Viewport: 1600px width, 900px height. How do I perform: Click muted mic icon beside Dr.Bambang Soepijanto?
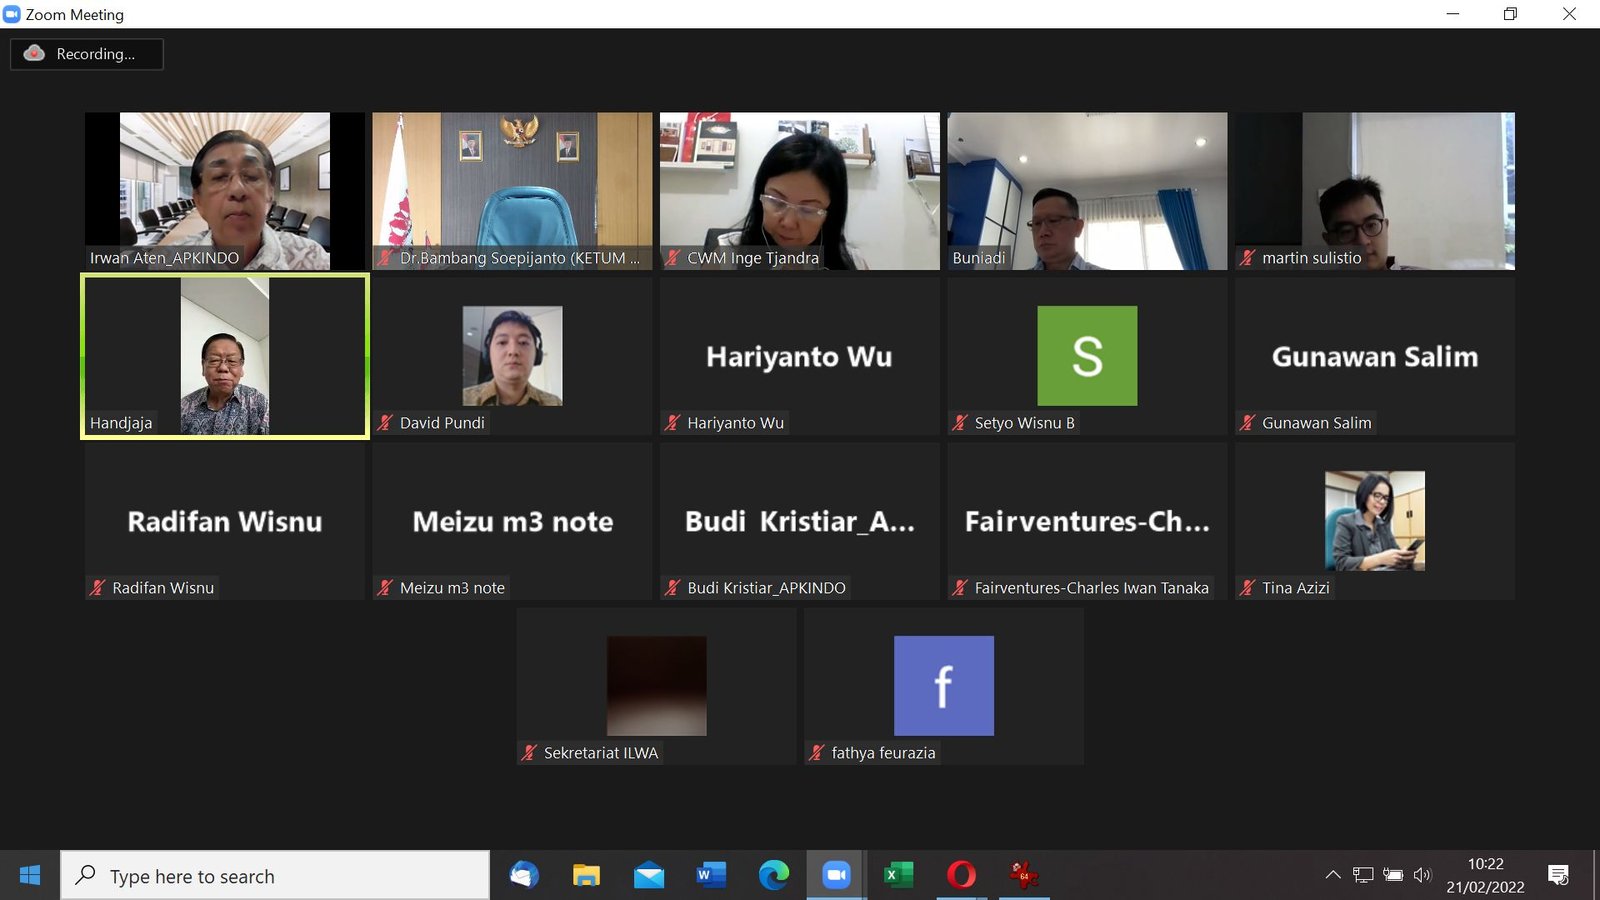coord(385,258)
